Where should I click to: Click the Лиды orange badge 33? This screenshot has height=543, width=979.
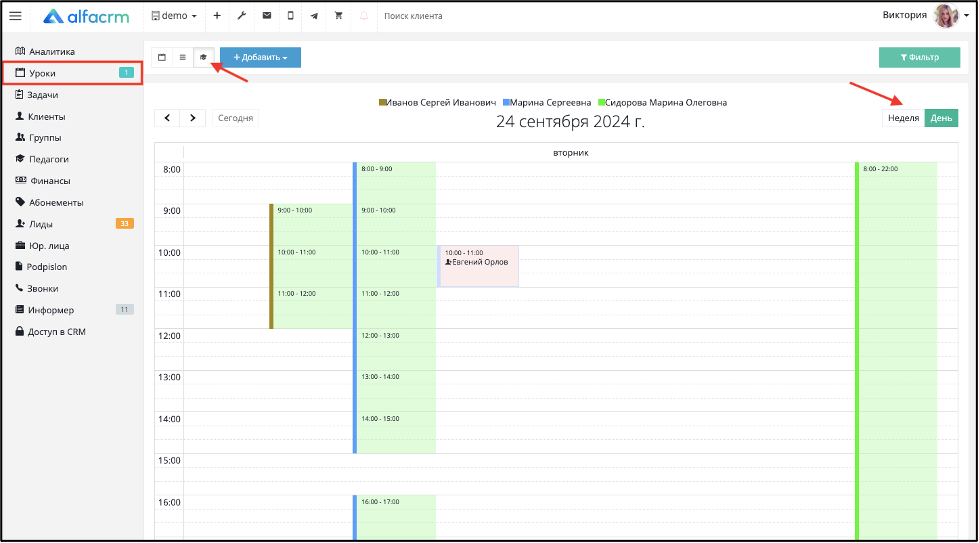125,223
